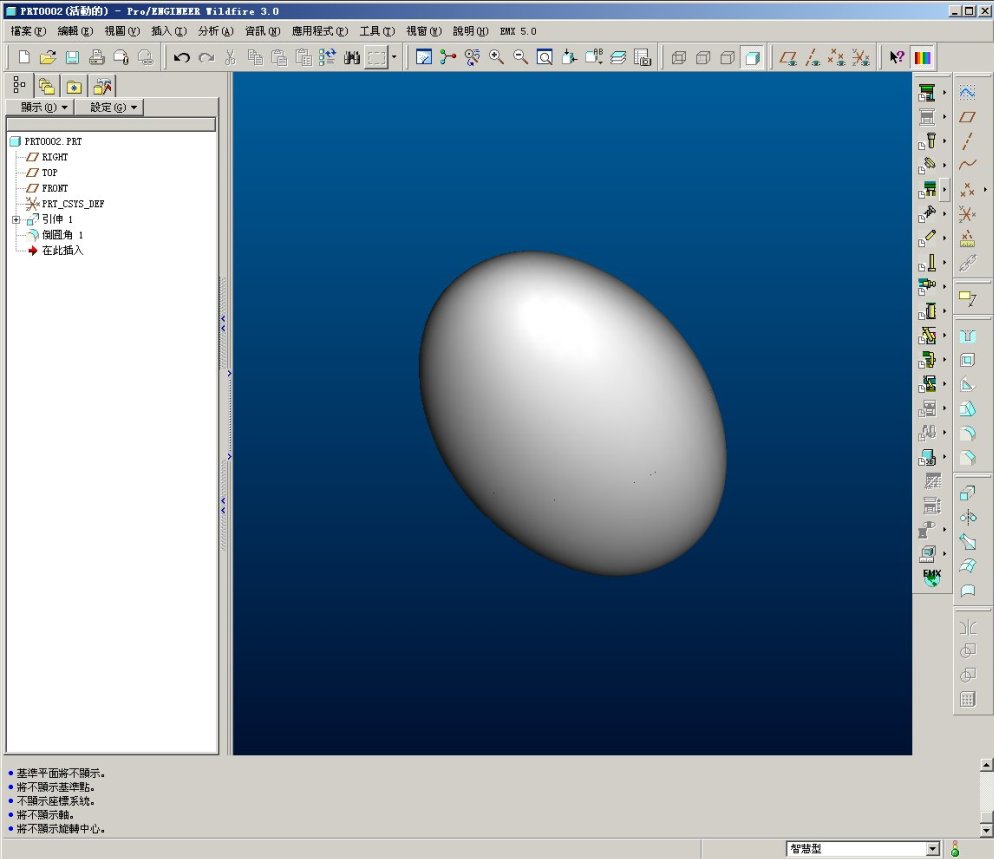
Task: Click the Context-sensitive help icon
Action: pos(896,58)
